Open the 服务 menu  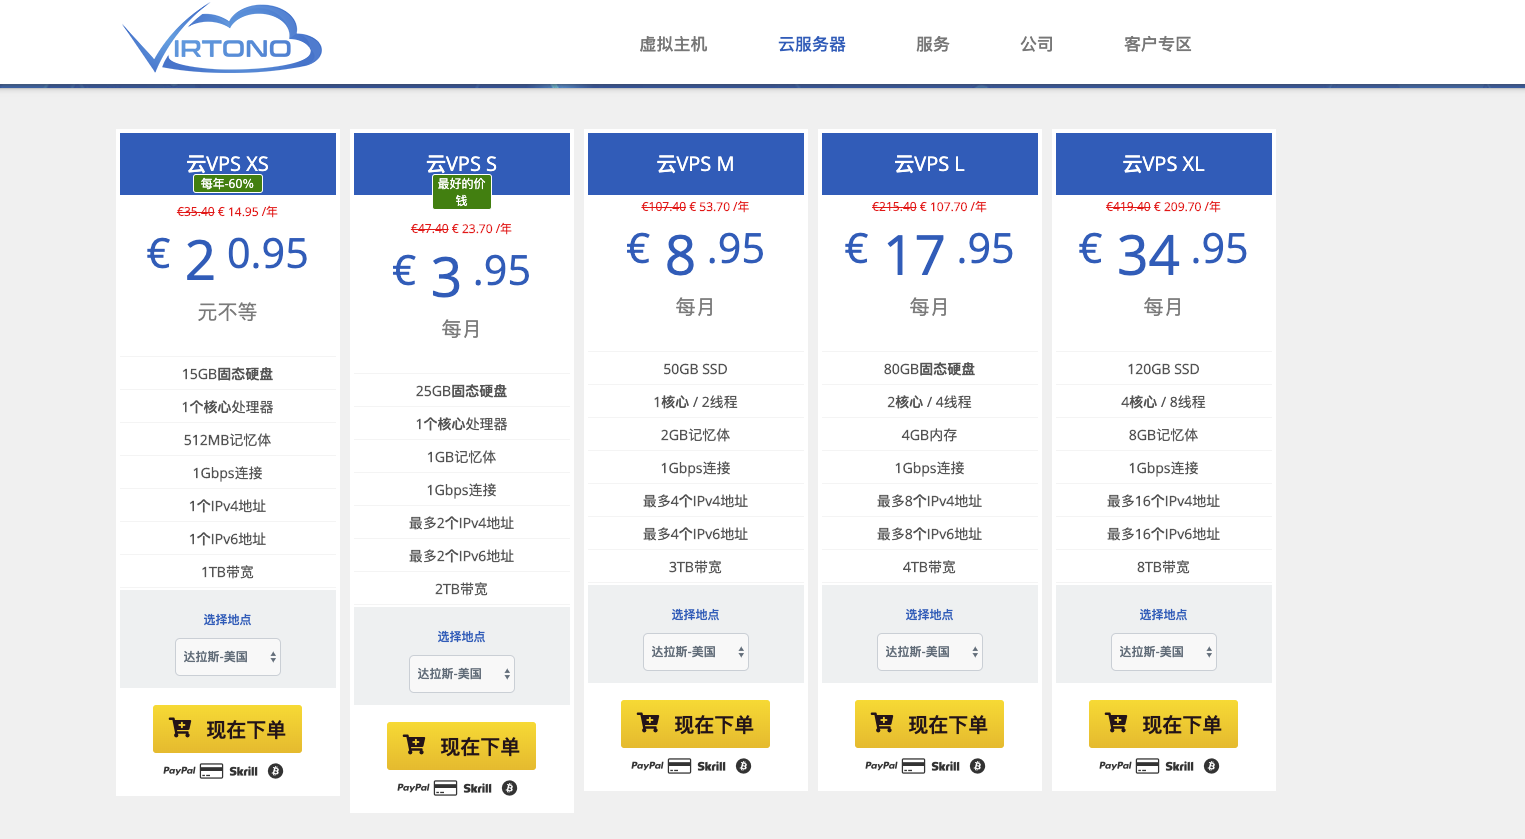(x=933, y=44)
